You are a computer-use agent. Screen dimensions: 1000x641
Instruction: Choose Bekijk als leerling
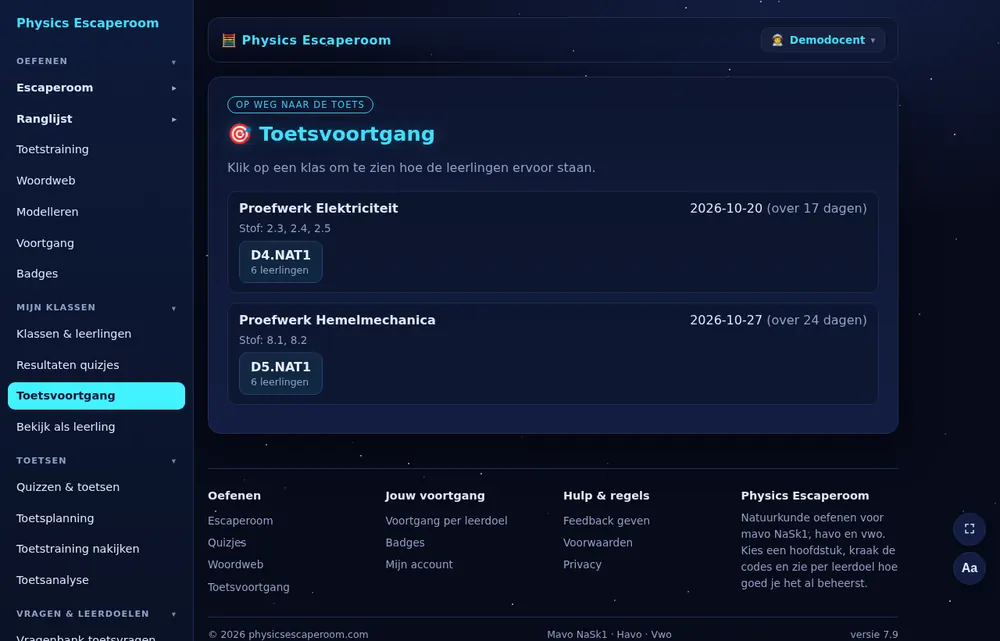(96, 427)
